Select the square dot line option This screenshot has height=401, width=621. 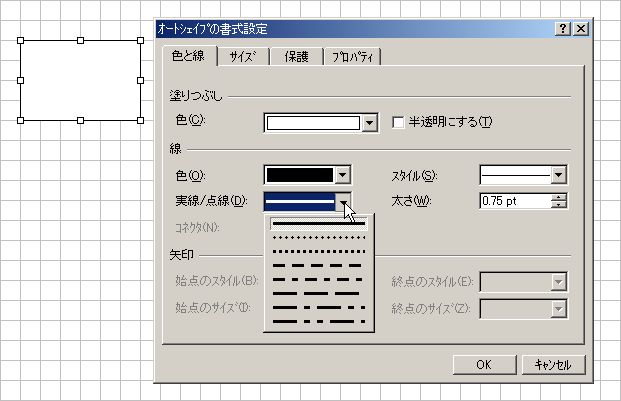click(x=319, y=251)
